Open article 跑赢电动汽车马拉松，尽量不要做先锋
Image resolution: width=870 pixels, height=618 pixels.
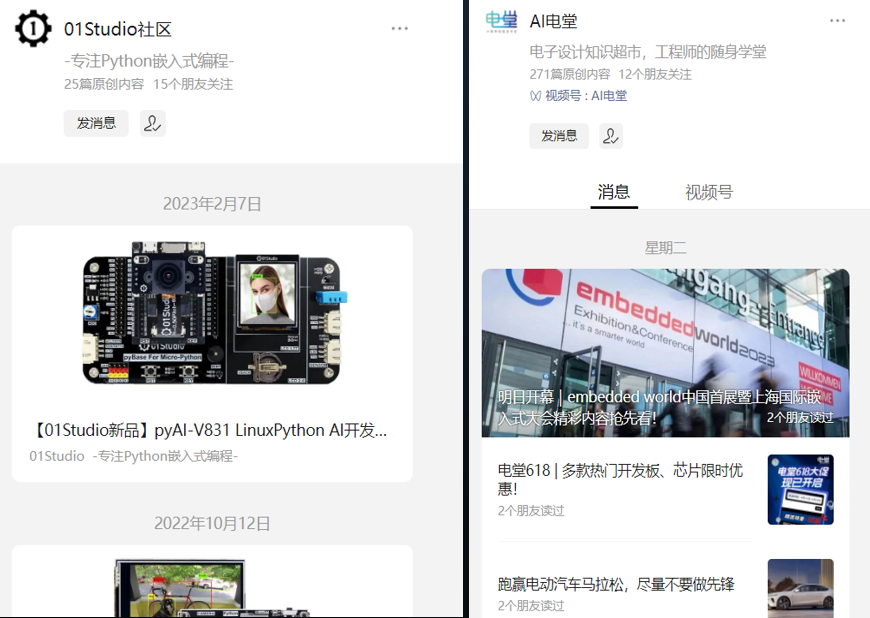click(616, 584)
